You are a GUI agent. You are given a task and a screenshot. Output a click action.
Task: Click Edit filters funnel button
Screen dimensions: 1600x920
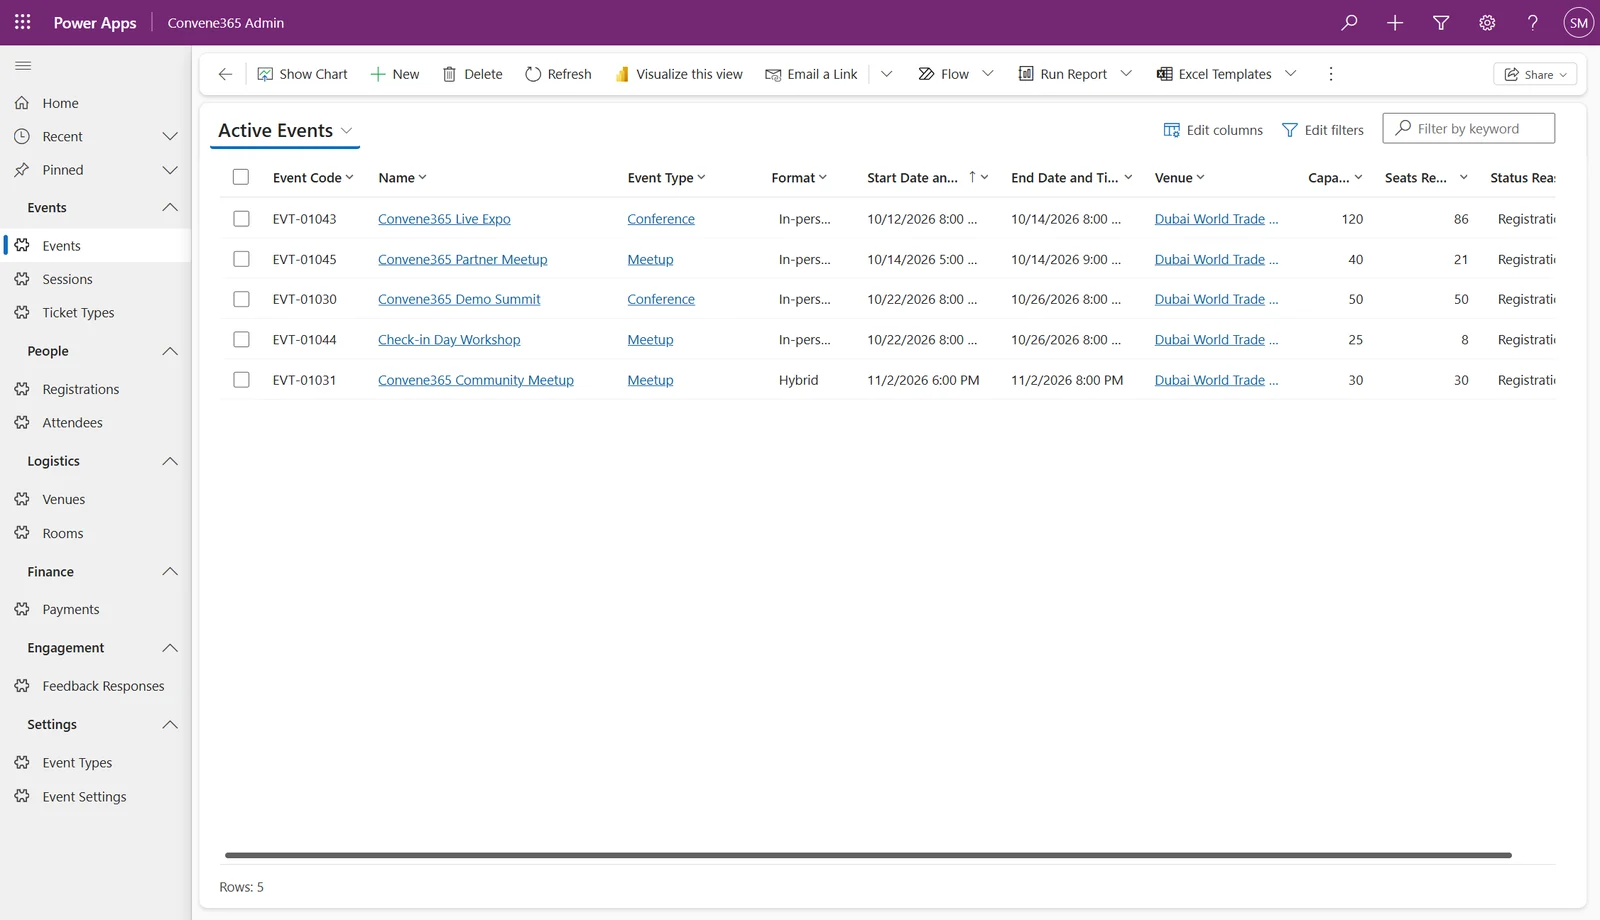1323,130
